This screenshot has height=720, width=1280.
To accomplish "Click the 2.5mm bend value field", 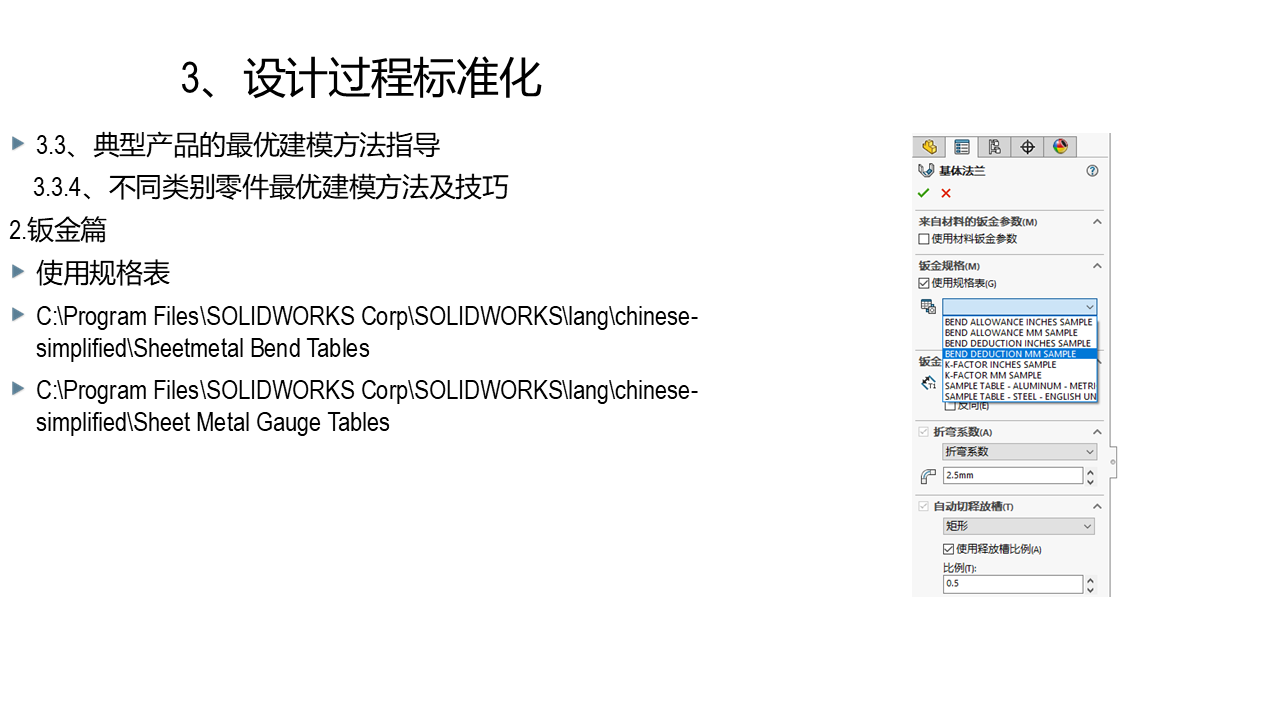I will (1012, 476).
